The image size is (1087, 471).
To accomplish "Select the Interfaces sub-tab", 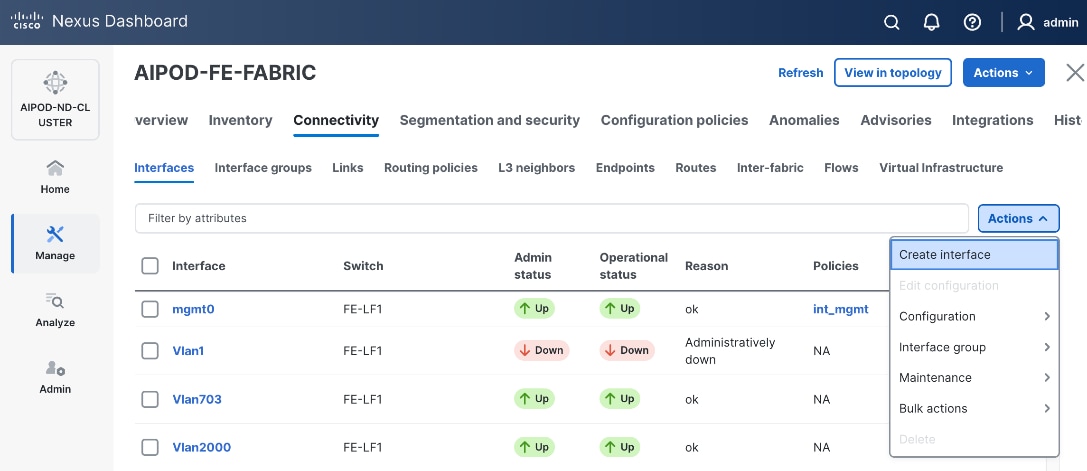I will (164, 168).
